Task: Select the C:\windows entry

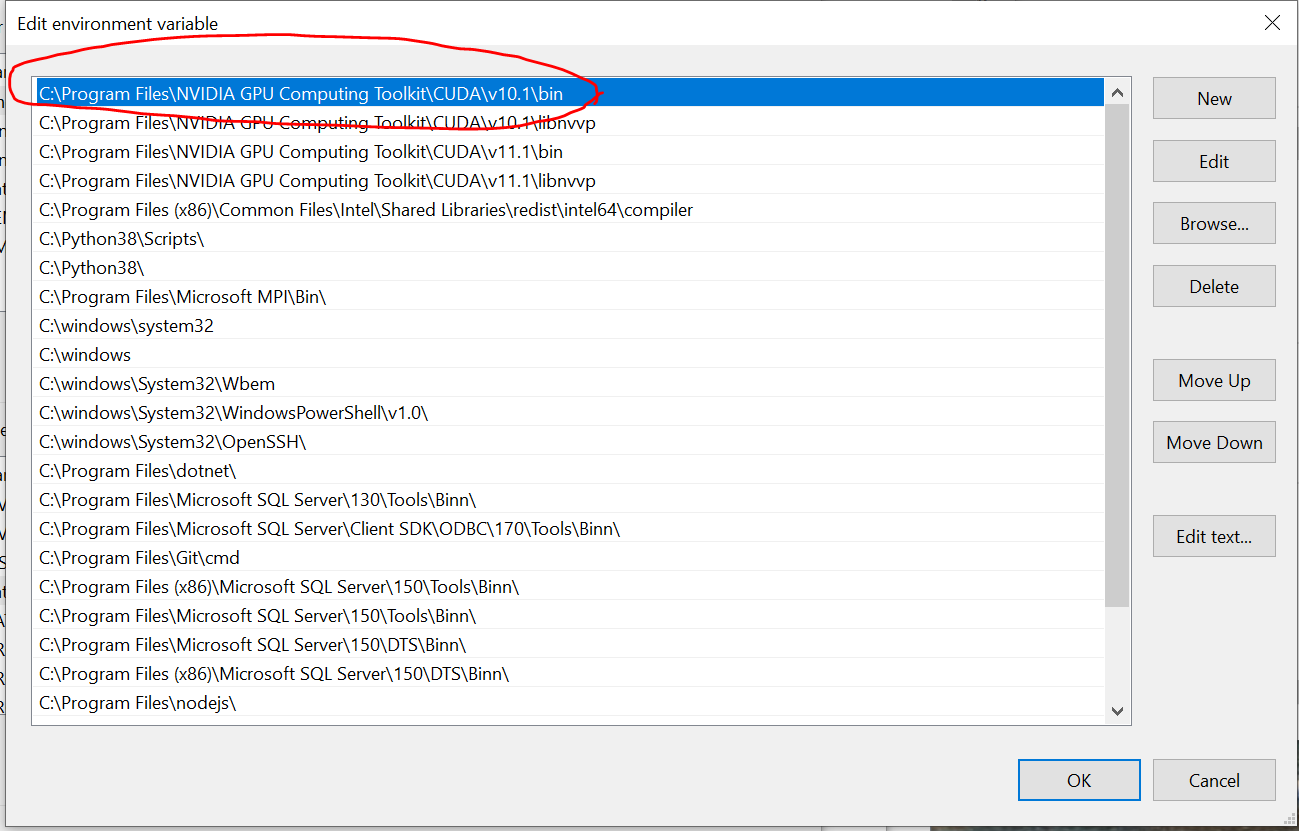Action: point(569,355)
